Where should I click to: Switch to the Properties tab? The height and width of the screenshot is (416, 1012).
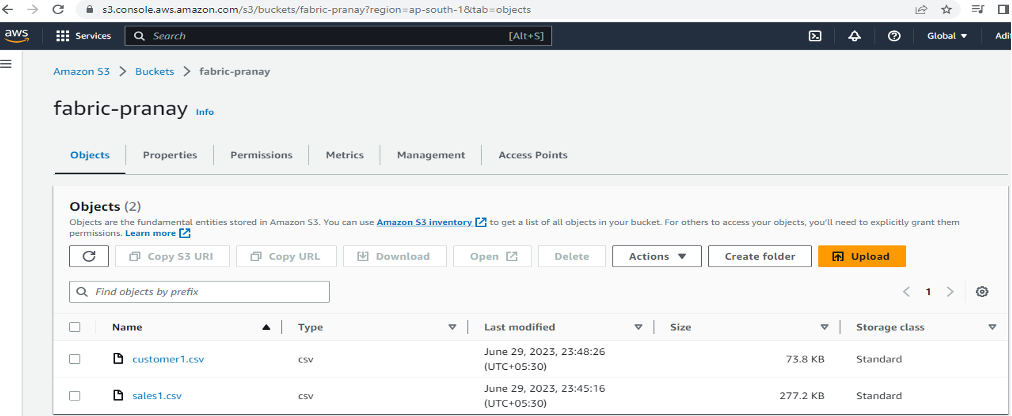point(170,155)
